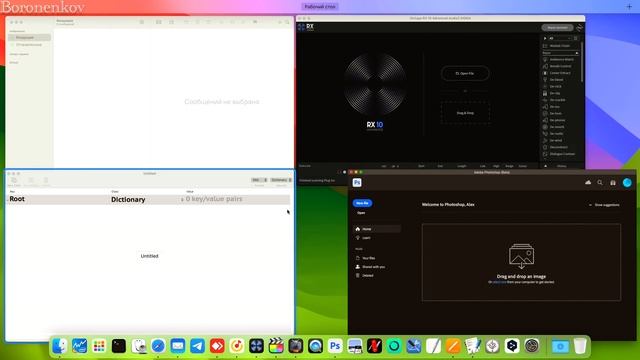Add a new desktop with the plus button
The image size is (640, 360).
[x=629, y=7]
